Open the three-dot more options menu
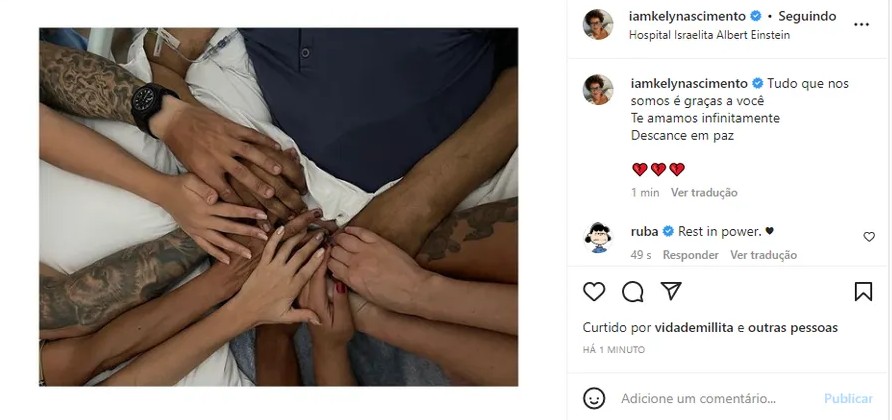Screen dimensions: 892x420 (861, 25)
